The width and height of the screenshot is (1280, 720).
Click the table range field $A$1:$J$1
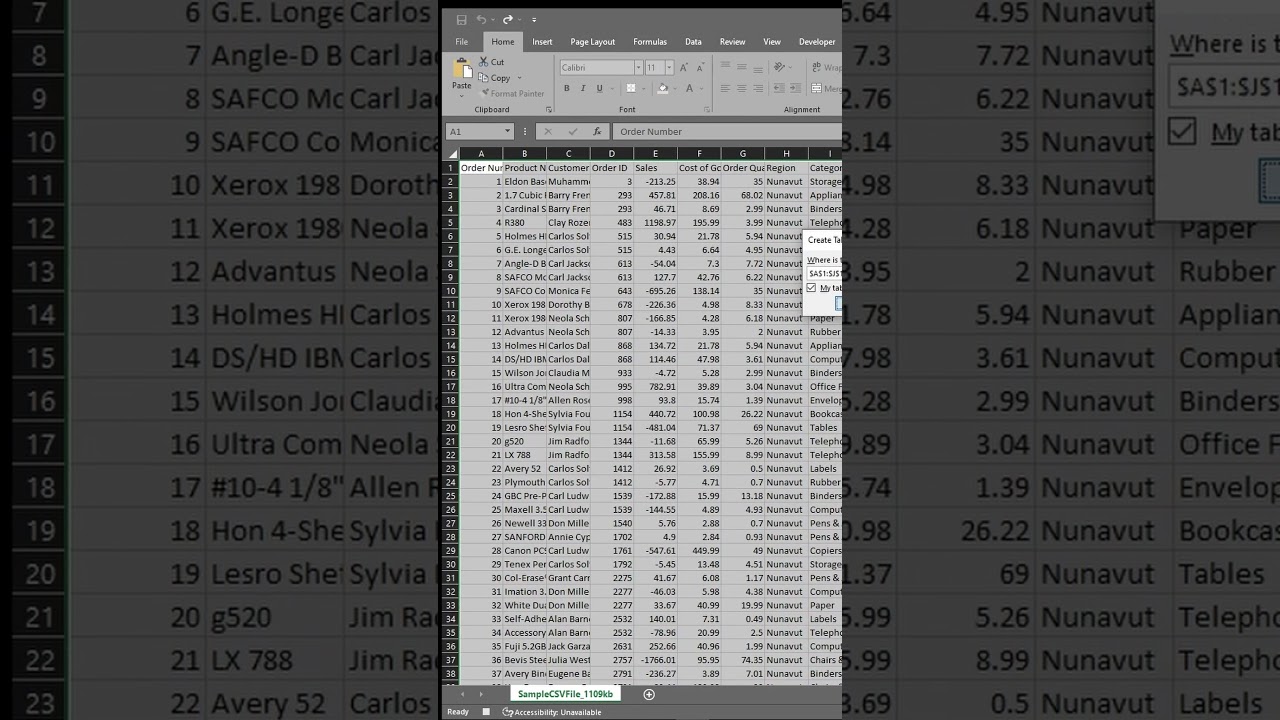coord(825,273)
